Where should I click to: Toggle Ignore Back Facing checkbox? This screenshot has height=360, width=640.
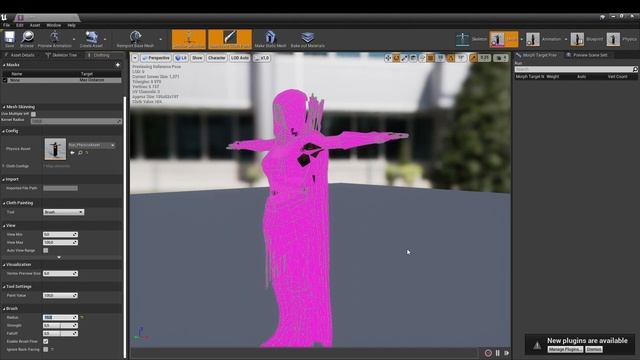(x=46, y=349)
